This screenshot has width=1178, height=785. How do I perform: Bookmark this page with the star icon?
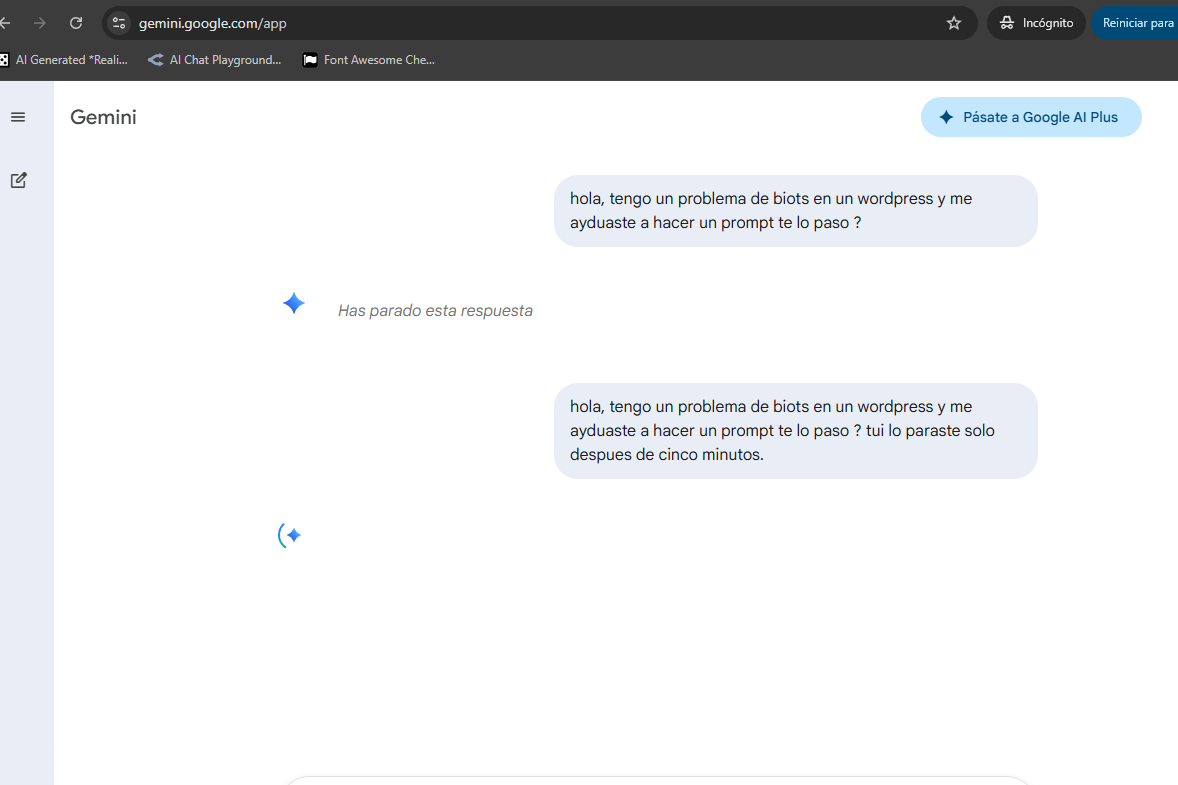pyautogui.click(x=954, y=23)
